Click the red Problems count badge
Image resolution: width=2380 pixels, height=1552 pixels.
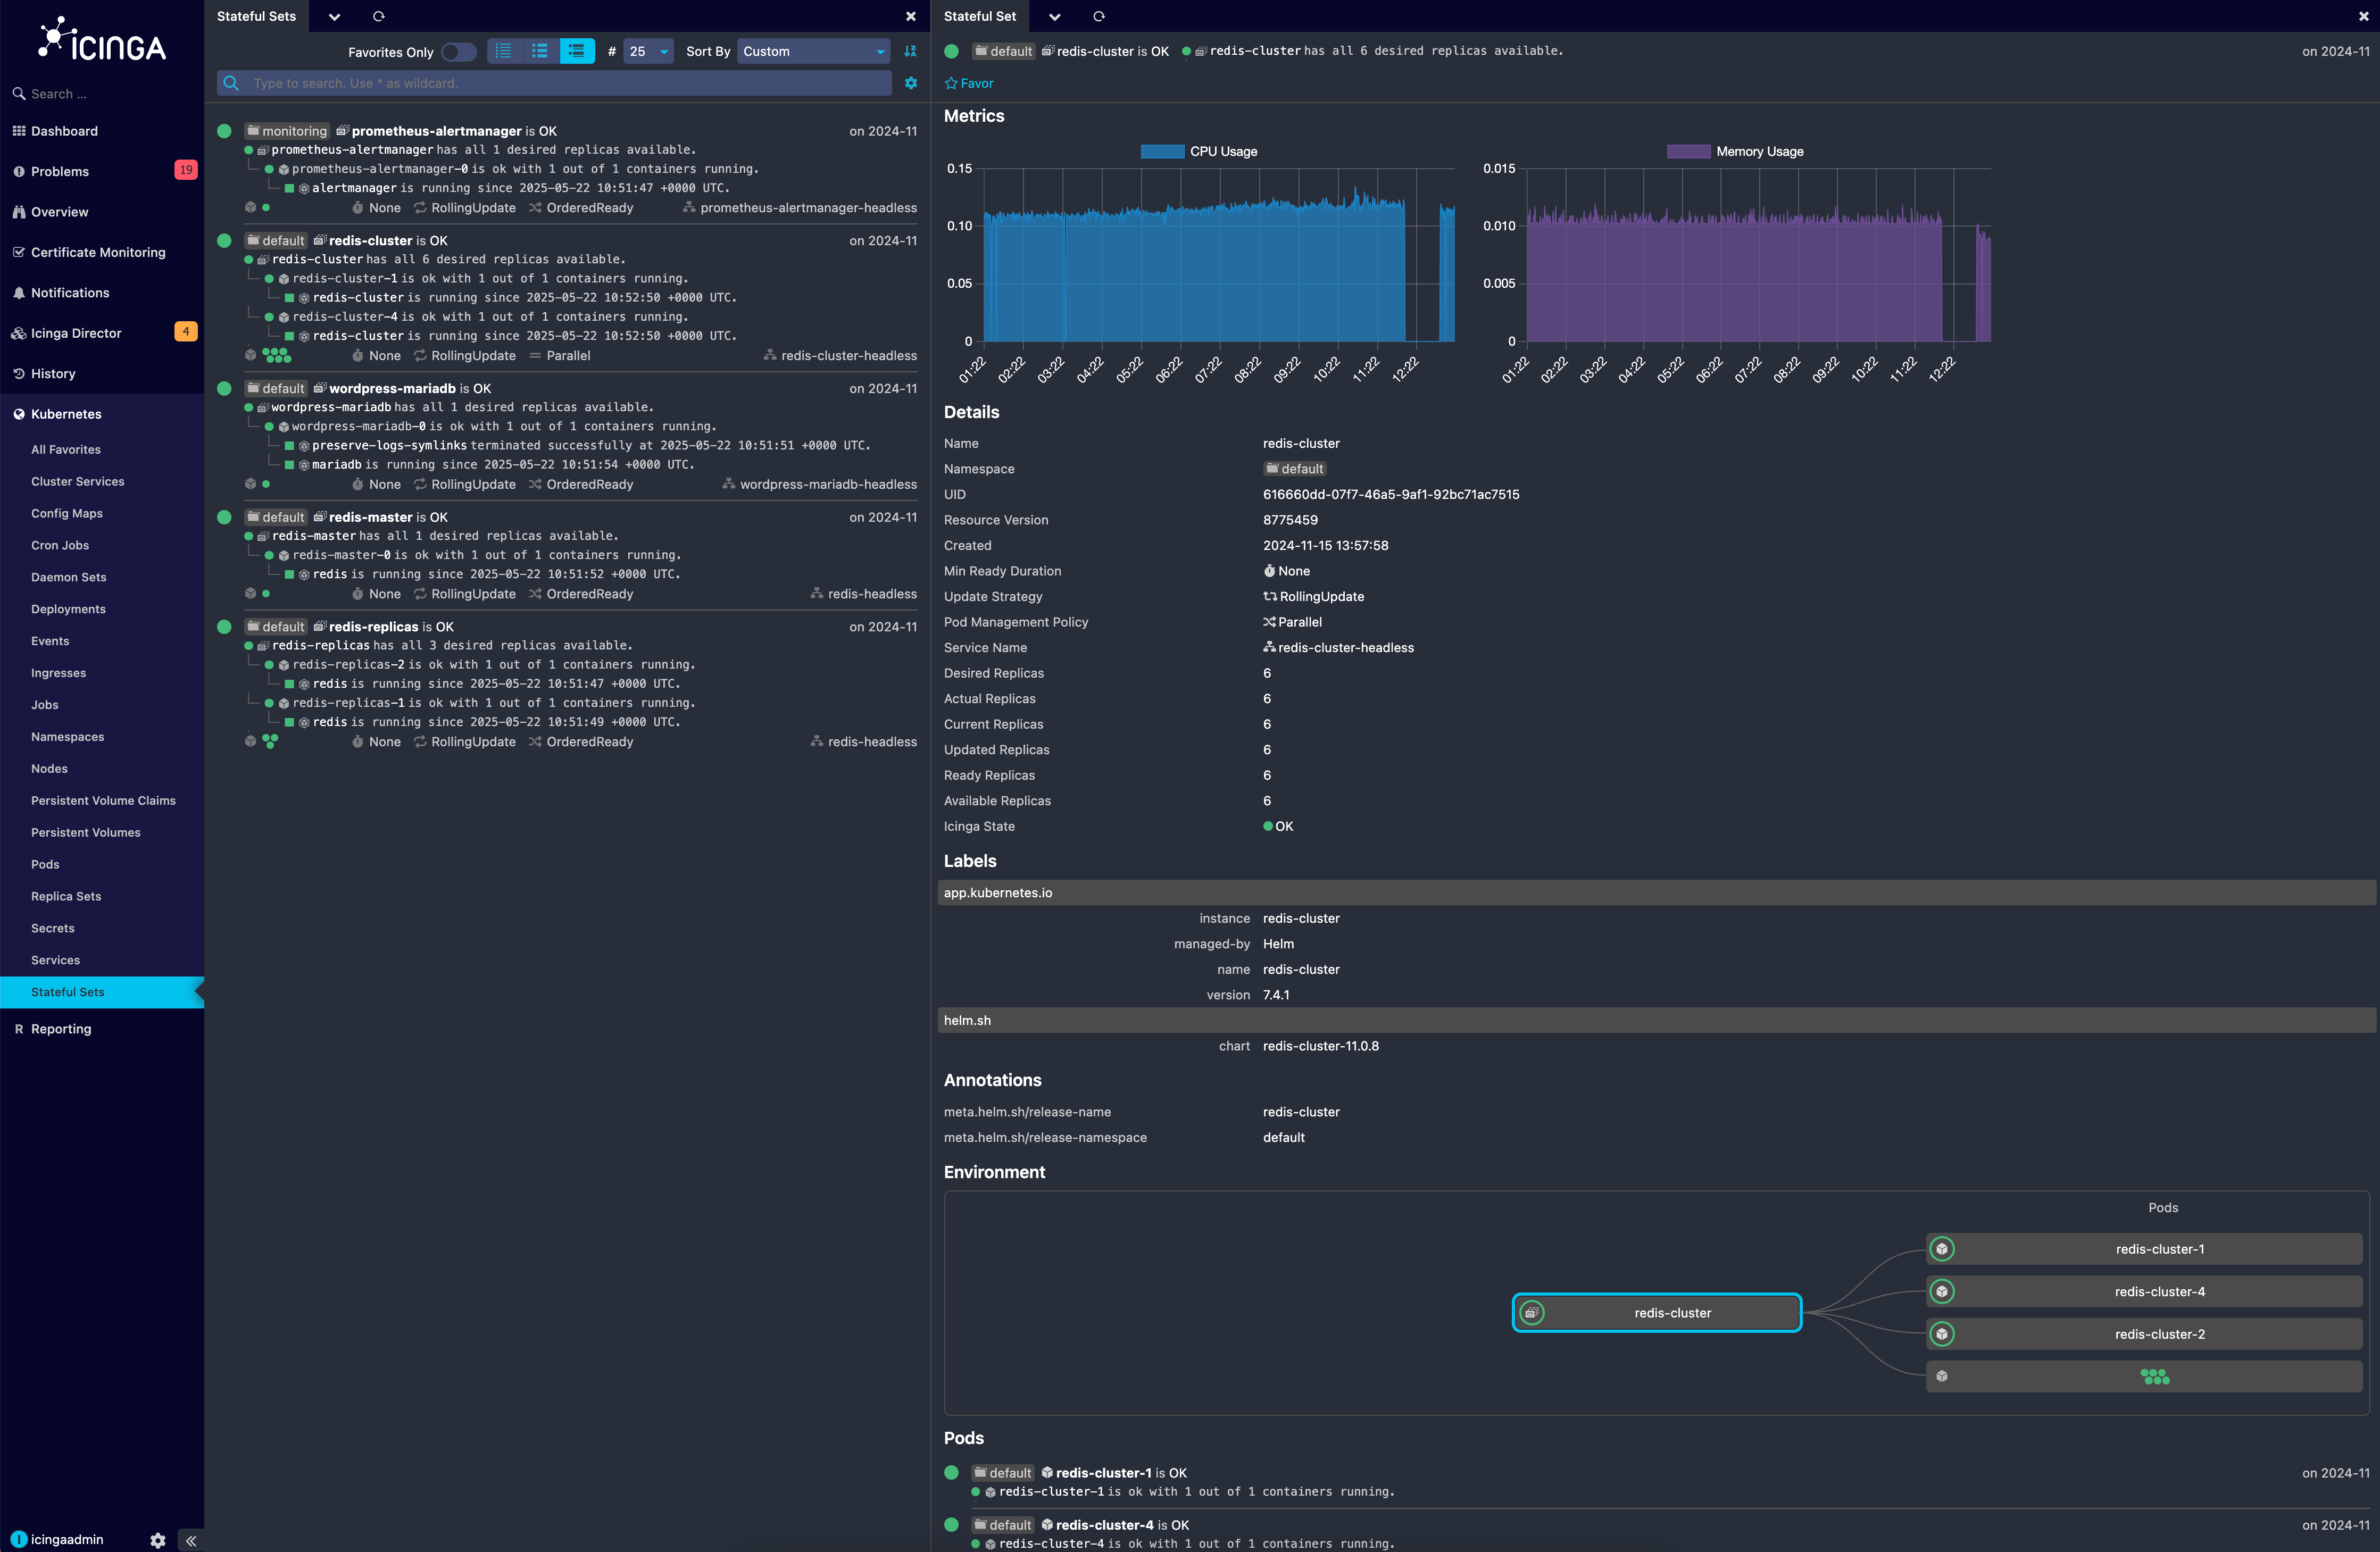(185, 170)
